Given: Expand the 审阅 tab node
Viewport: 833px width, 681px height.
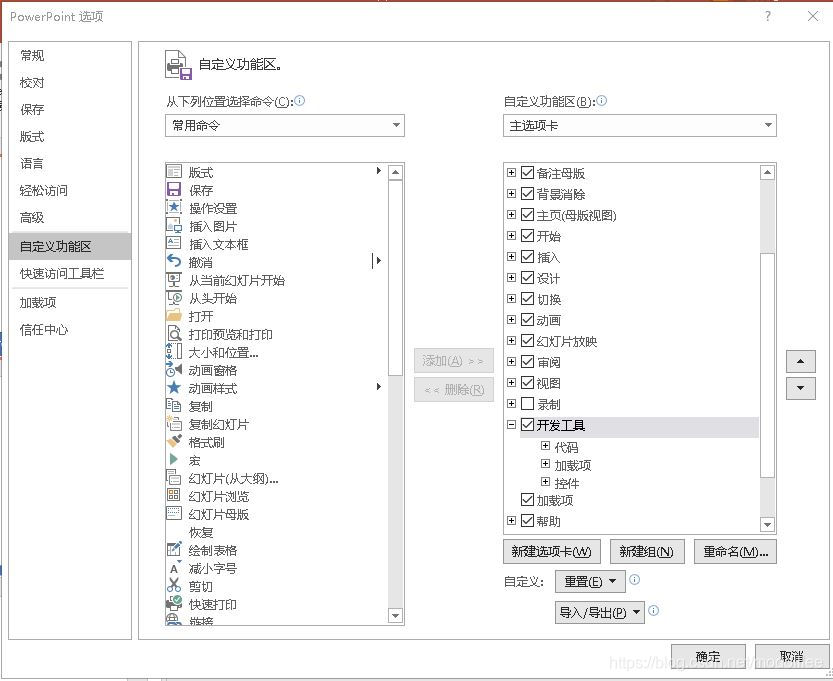Looking at the screenshot, I should [511, 362].
